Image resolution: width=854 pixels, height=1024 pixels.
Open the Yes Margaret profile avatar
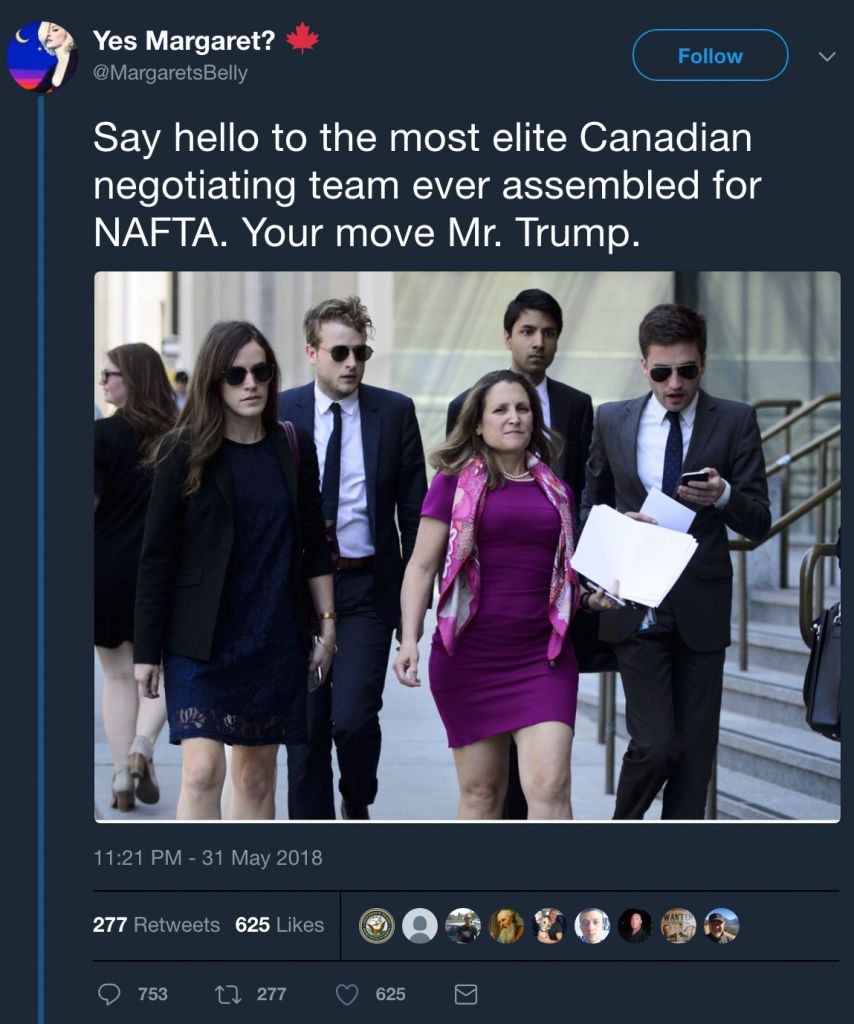pos(41,57)
